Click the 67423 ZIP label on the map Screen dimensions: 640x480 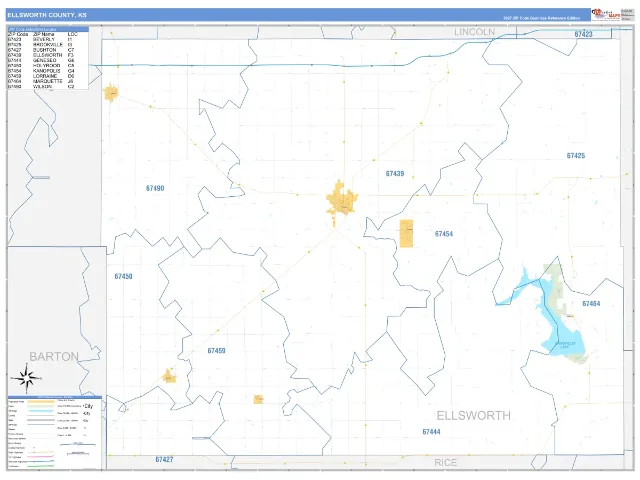coord(583,34)
